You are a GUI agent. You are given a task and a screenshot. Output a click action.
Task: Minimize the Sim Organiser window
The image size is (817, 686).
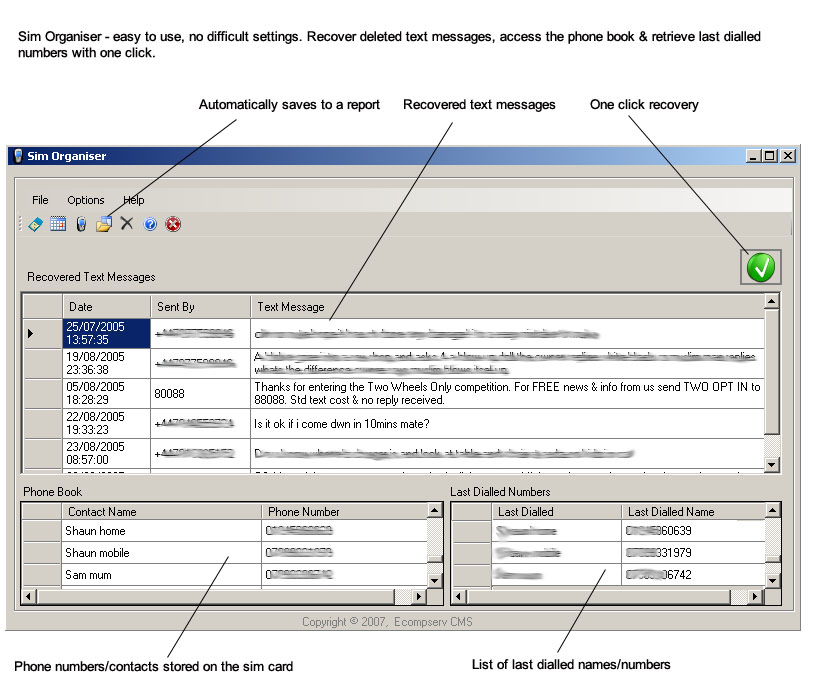pyautogui.click(x=752, y=156)
